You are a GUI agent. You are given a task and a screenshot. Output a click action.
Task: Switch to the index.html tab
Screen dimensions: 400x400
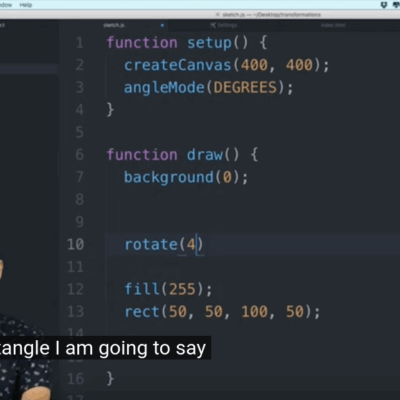333,25
